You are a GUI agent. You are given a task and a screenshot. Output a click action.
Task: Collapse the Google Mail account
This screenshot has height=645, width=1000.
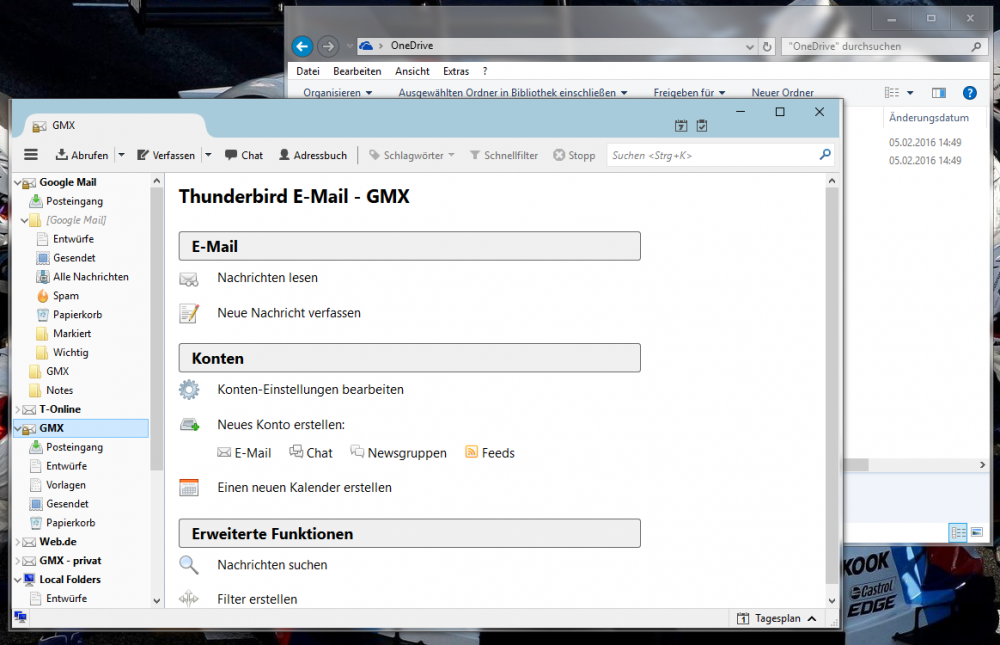pyautogui.click(x=18, y=182)
